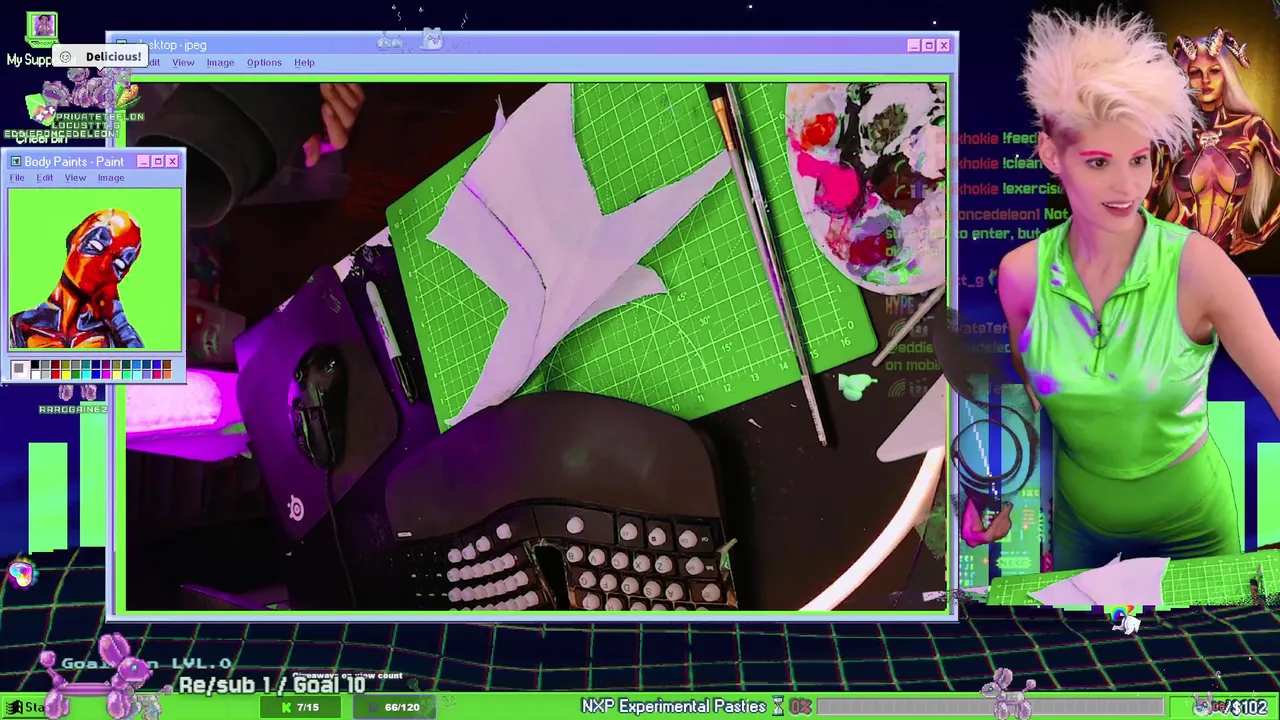
Task: Click the NXP Experimental Pasties label
Action: coord(674,707)
